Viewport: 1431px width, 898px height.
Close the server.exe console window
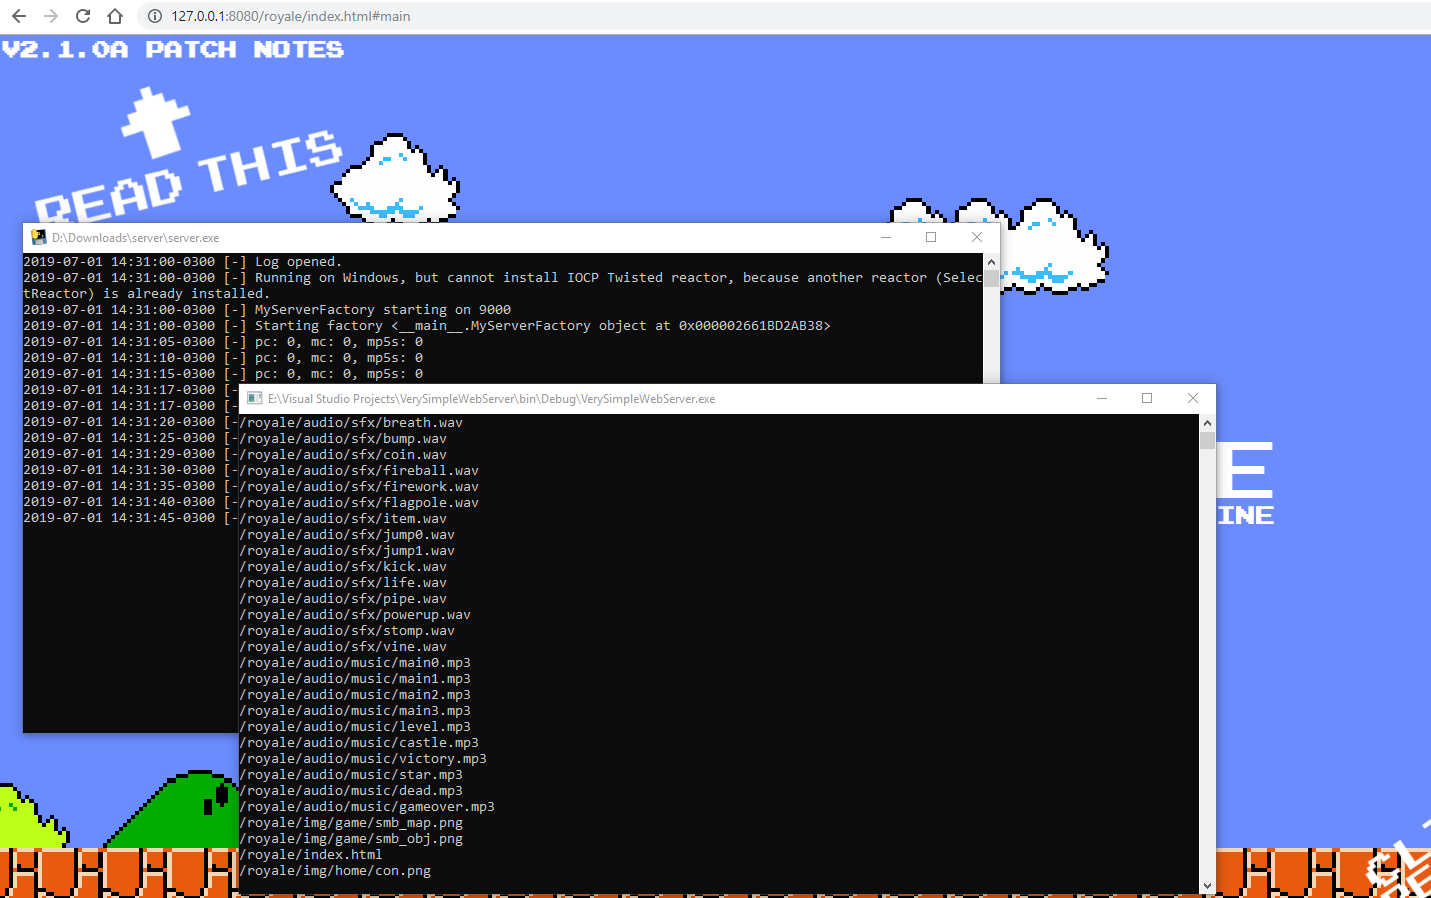[x=977, y=237]
